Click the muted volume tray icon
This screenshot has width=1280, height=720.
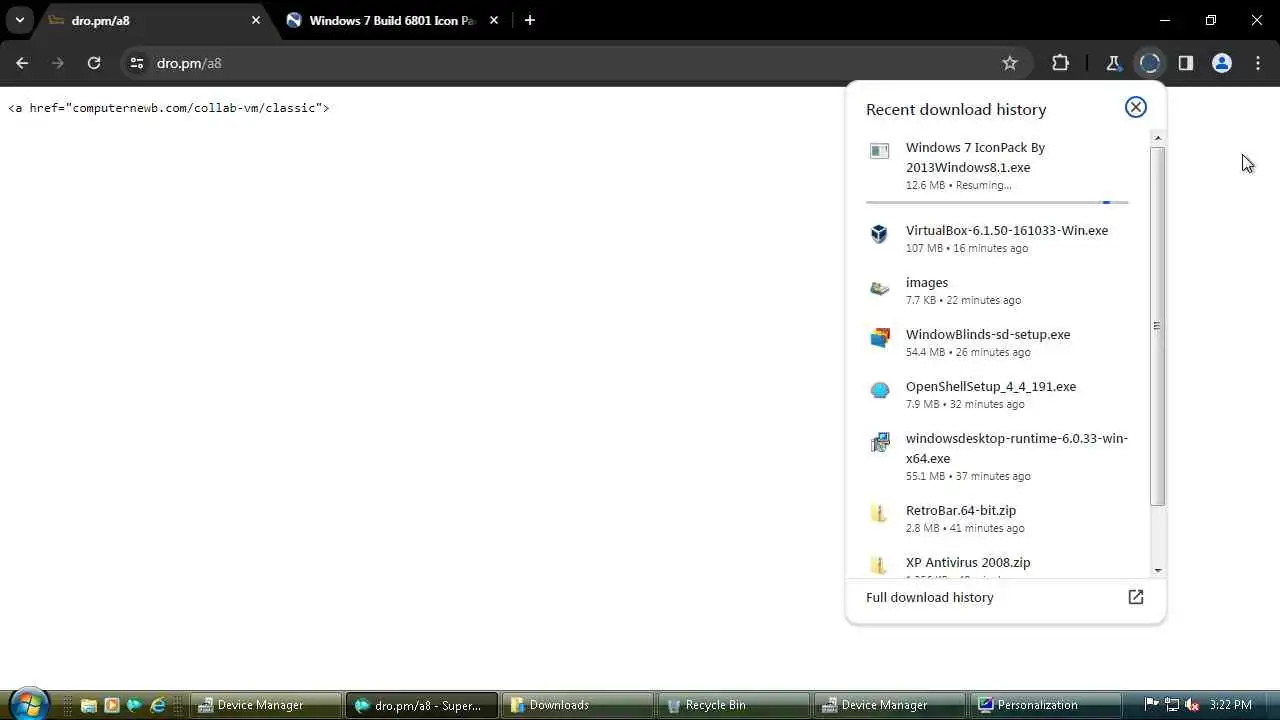(1192, 705)
